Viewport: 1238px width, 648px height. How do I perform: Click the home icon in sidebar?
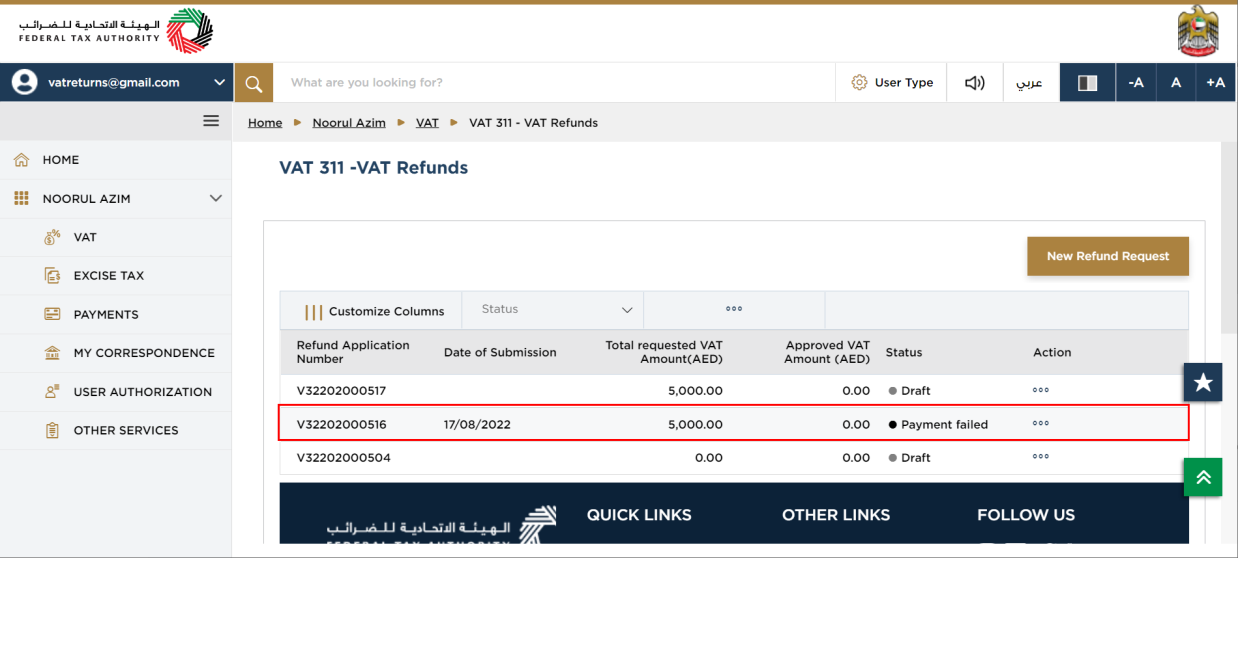(21, 160)
